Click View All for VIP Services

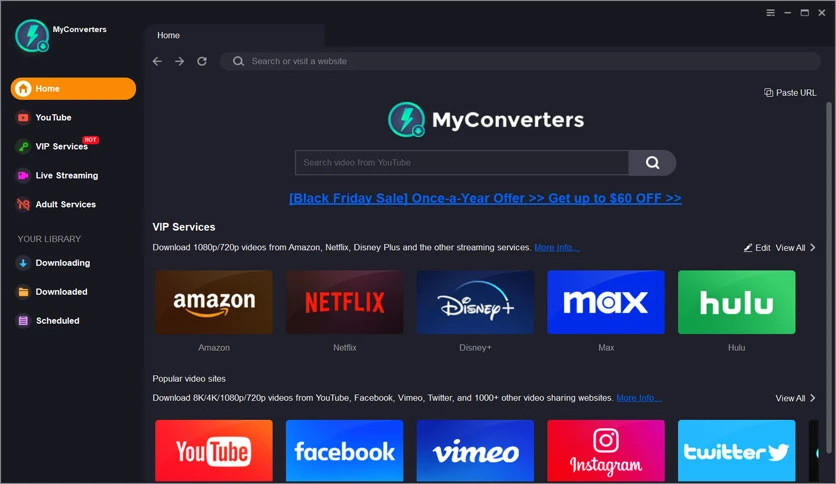pyautogui.click(x=795, y=248)
